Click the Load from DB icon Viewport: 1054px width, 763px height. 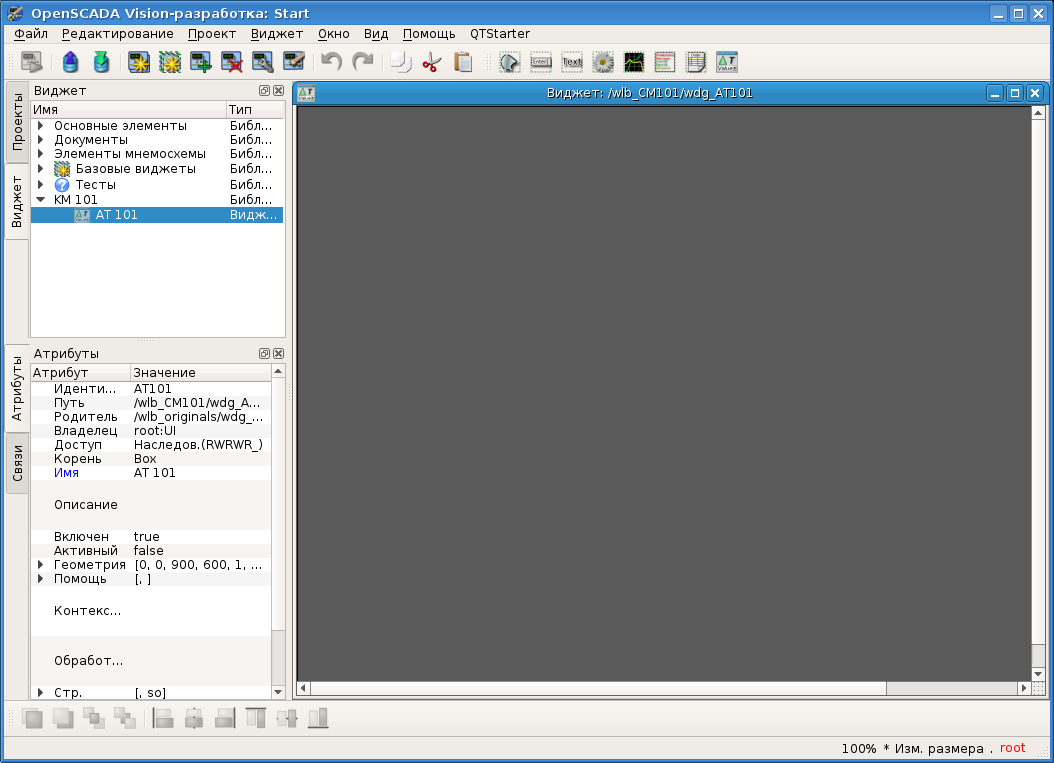[x=70, y=62]
